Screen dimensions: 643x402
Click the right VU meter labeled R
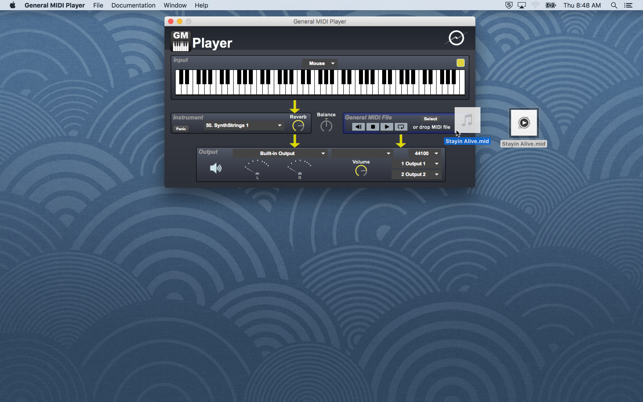[300, 169]
